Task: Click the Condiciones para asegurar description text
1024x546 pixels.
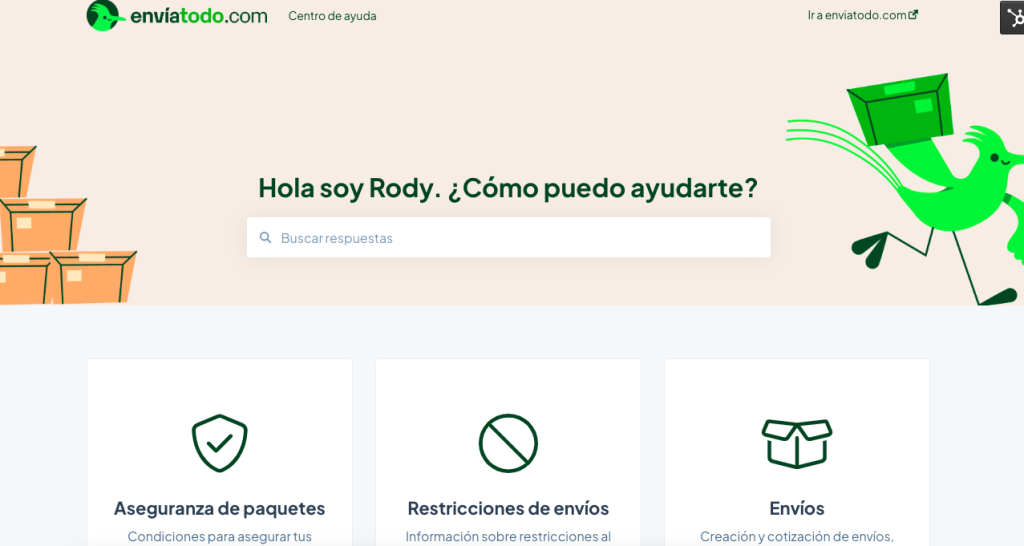Action: coord(219,536)
